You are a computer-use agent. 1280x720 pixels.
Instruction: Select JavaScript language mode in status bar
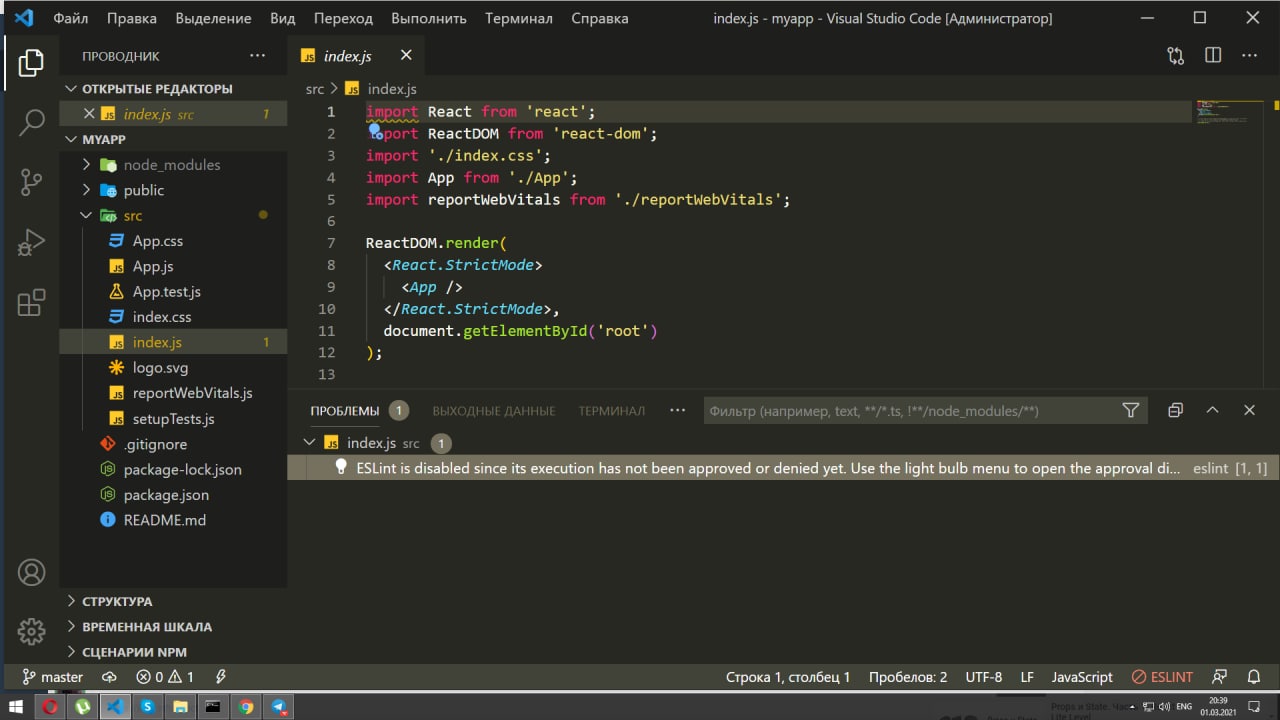point(1081,677)
